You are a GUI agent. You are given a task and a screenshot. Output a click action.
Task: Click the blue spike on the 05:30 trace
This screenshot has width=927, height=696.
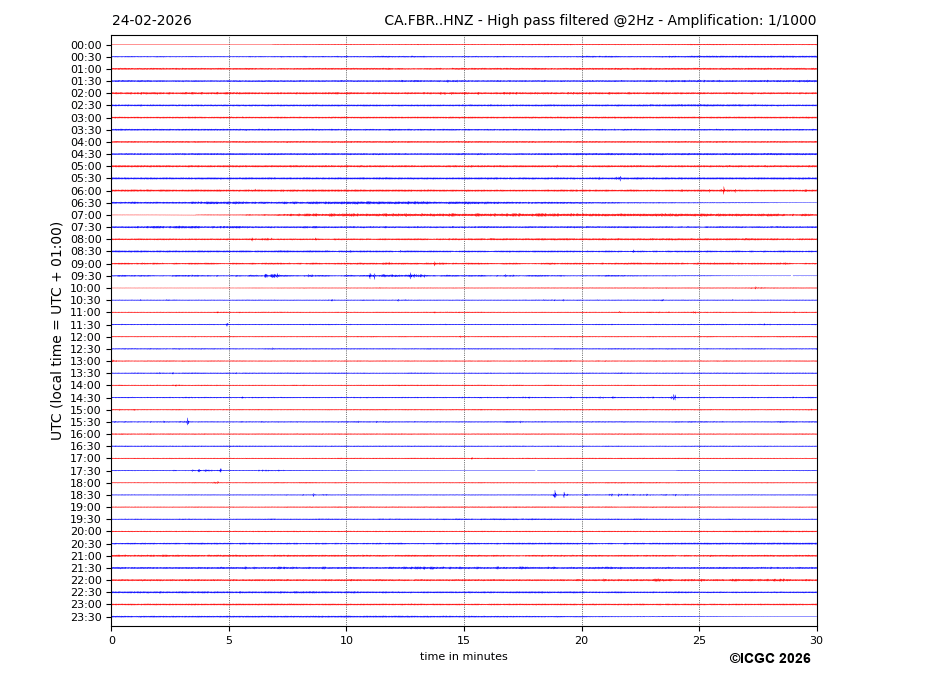point(619,178)
